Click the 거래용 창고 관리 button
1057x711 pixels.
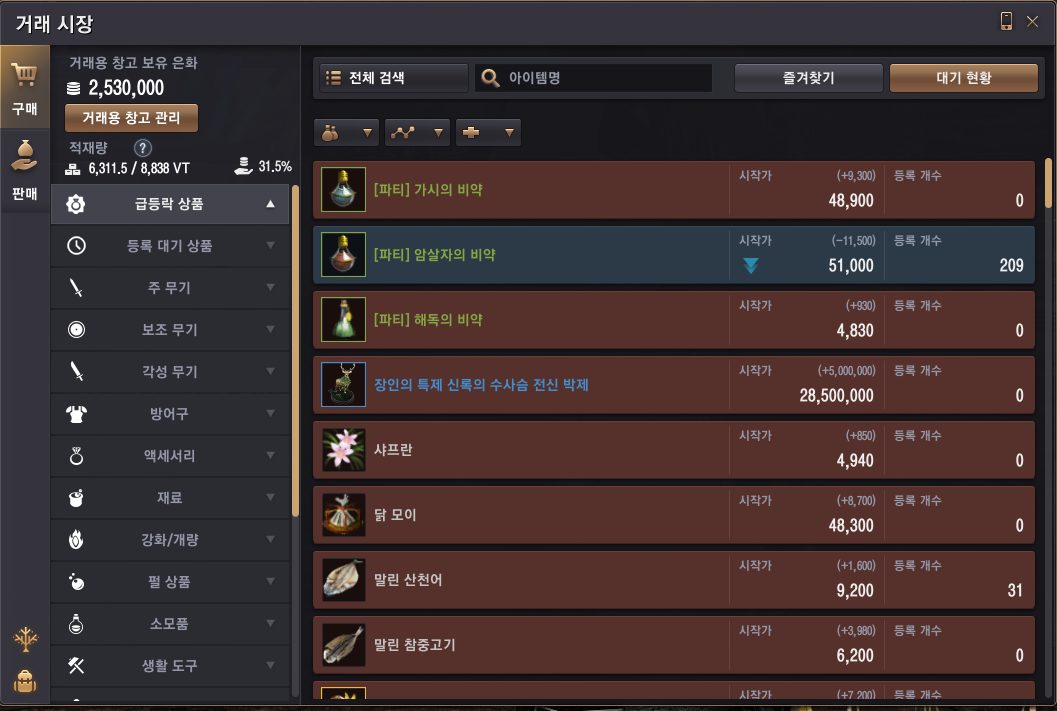131,118
